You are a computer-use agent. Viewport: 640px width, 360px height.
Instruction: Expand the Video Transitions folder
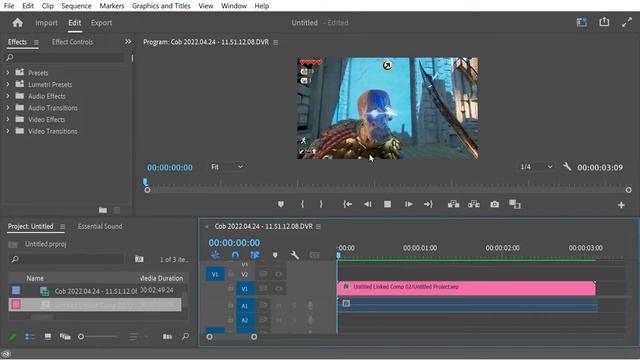(x=7, y=131)
